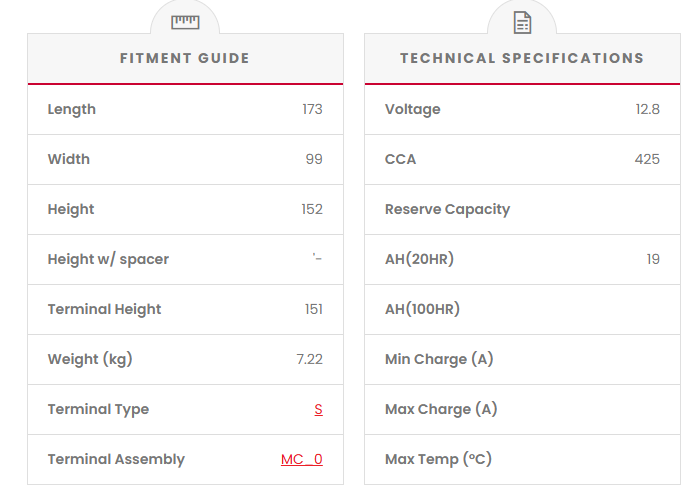Click the Height value 152
The image size is (687, 504).
[312, 209]
